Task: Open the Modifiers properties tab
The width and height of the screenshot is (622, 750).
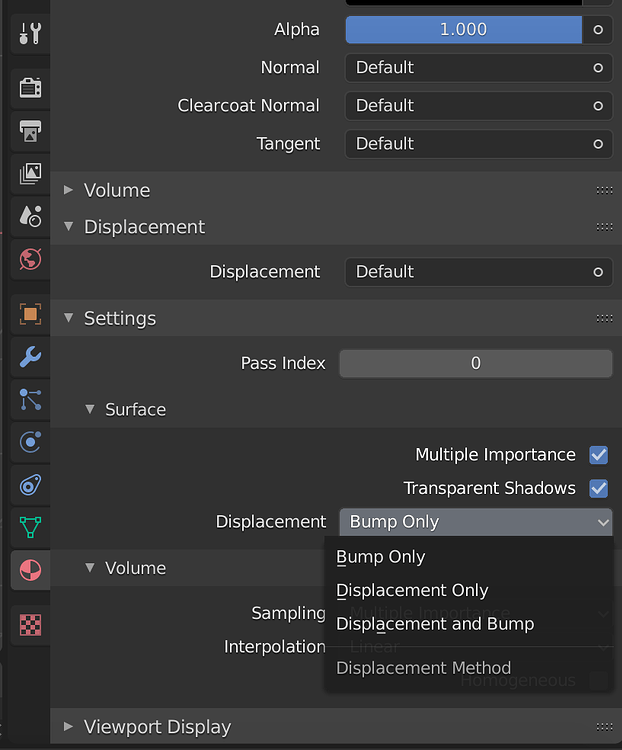Action: point(30,357)
